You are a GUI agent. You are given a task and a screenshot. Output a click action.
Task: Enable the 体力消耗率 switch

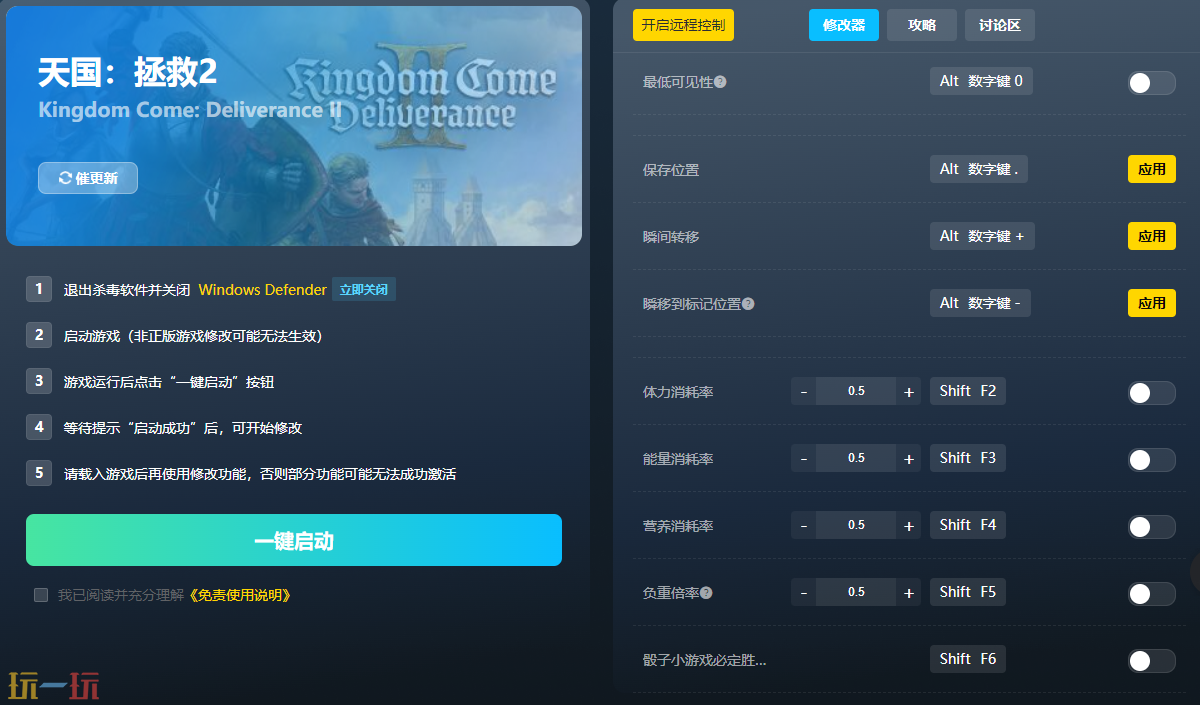tap(1151, 393)
